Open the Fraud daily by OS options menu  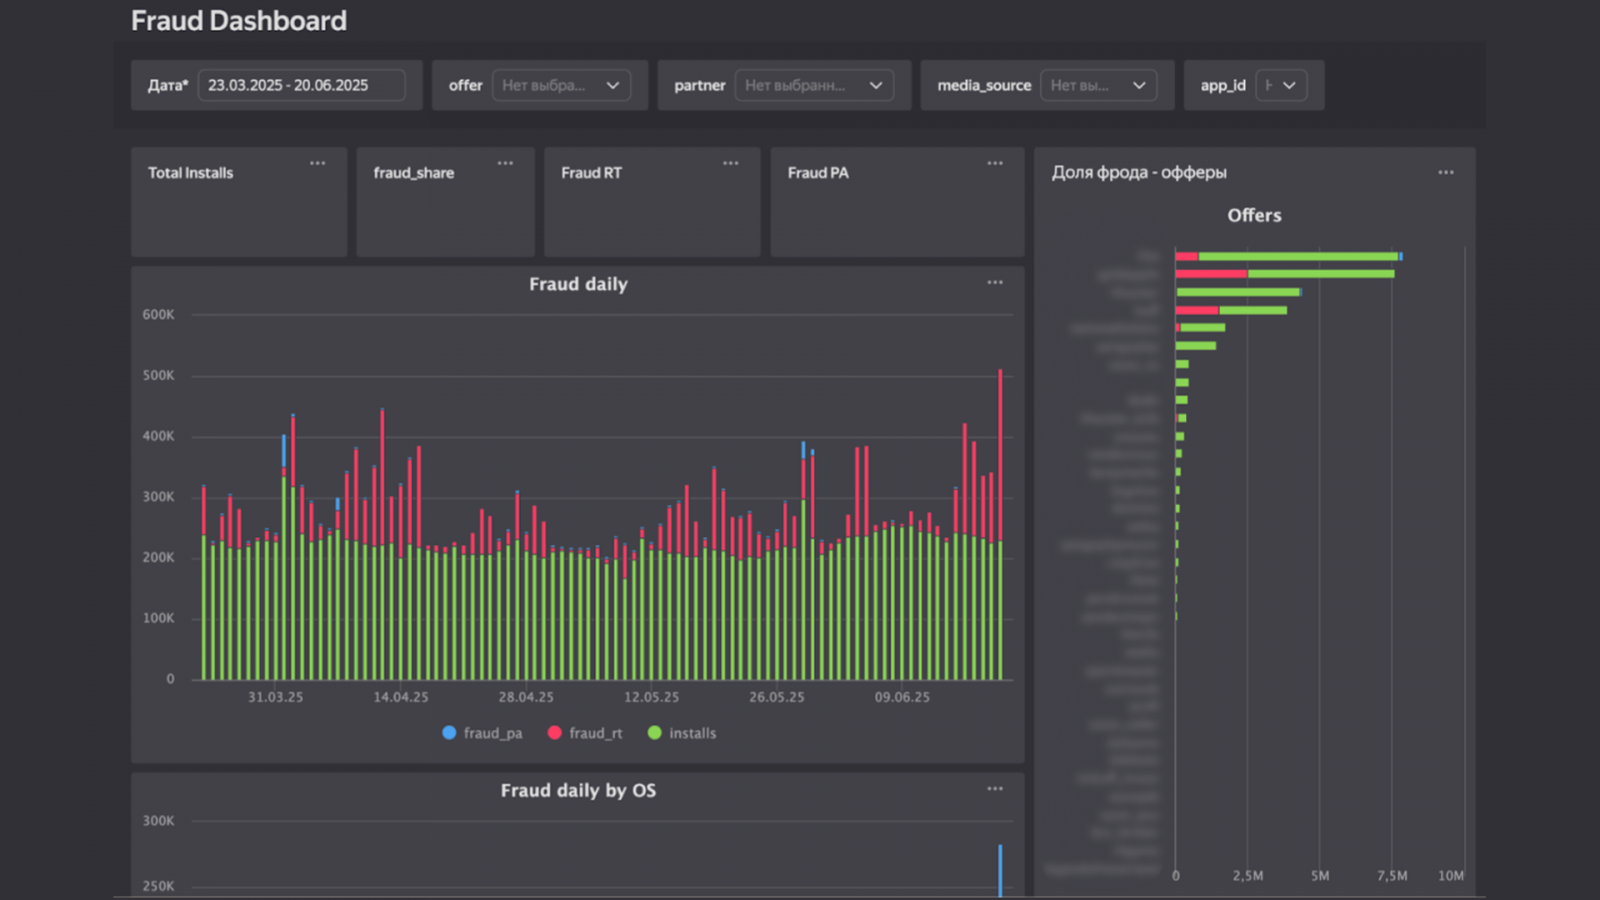(x=995, y=789)
